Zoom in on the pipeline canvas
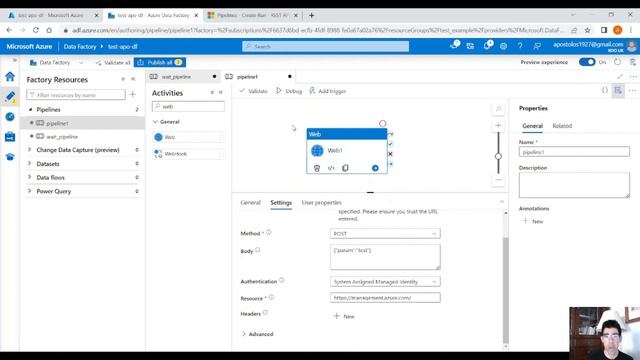The image size is (640, 360). (498, 125)
